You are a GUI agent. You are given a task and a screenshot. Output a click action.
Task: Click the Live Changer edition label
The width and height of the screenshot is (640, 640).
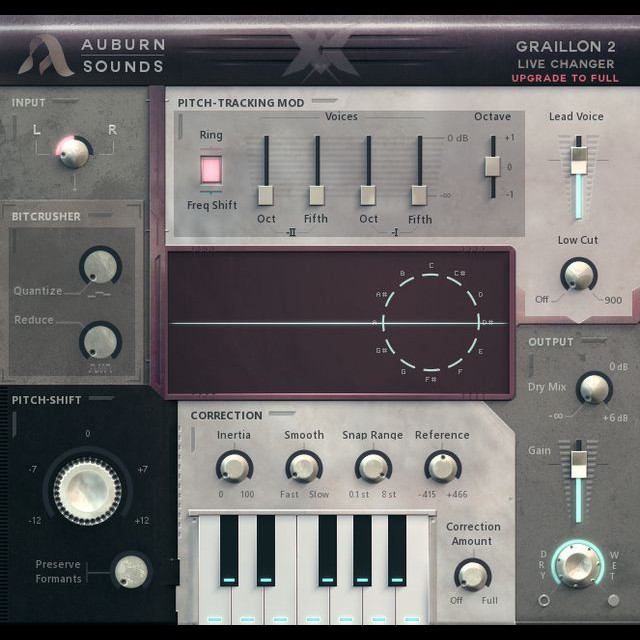click(x=566, y=64)
